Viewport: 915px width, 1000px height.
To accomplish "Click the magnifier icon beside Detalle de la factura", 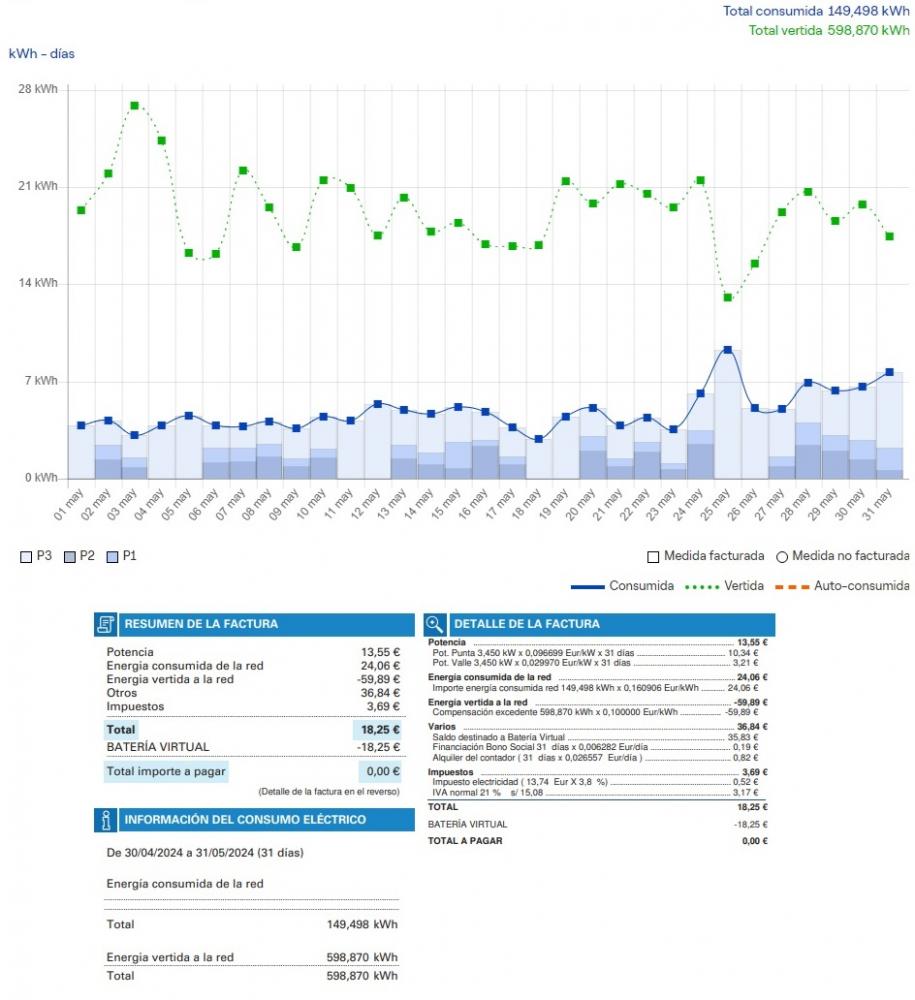I will tap(435, 624).
